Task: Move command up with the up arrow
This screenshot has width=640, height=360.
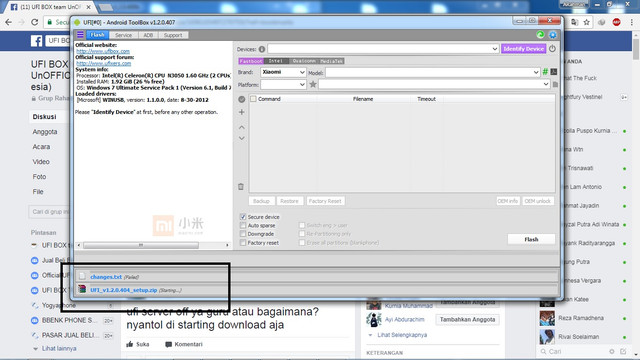Action: [242, 127]
